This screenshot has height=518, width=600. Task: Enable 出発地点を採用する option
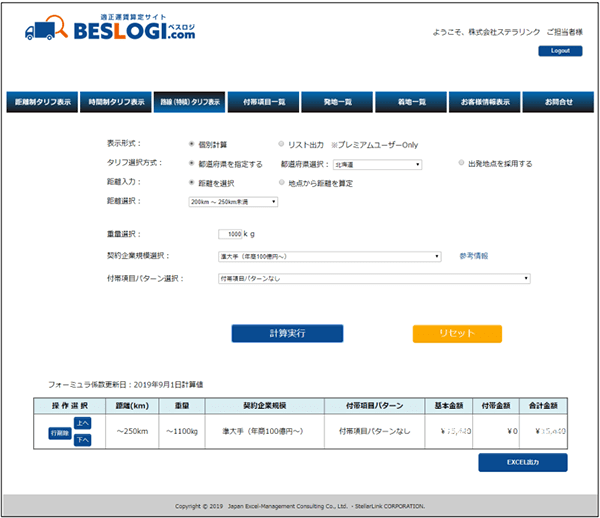(461, 164)
